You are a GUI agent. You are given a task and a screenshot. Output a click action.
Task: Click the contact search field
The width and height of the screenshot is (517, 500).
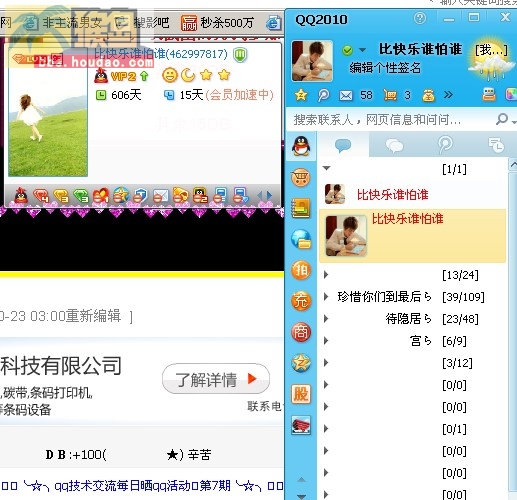click(x=390, y=120)
